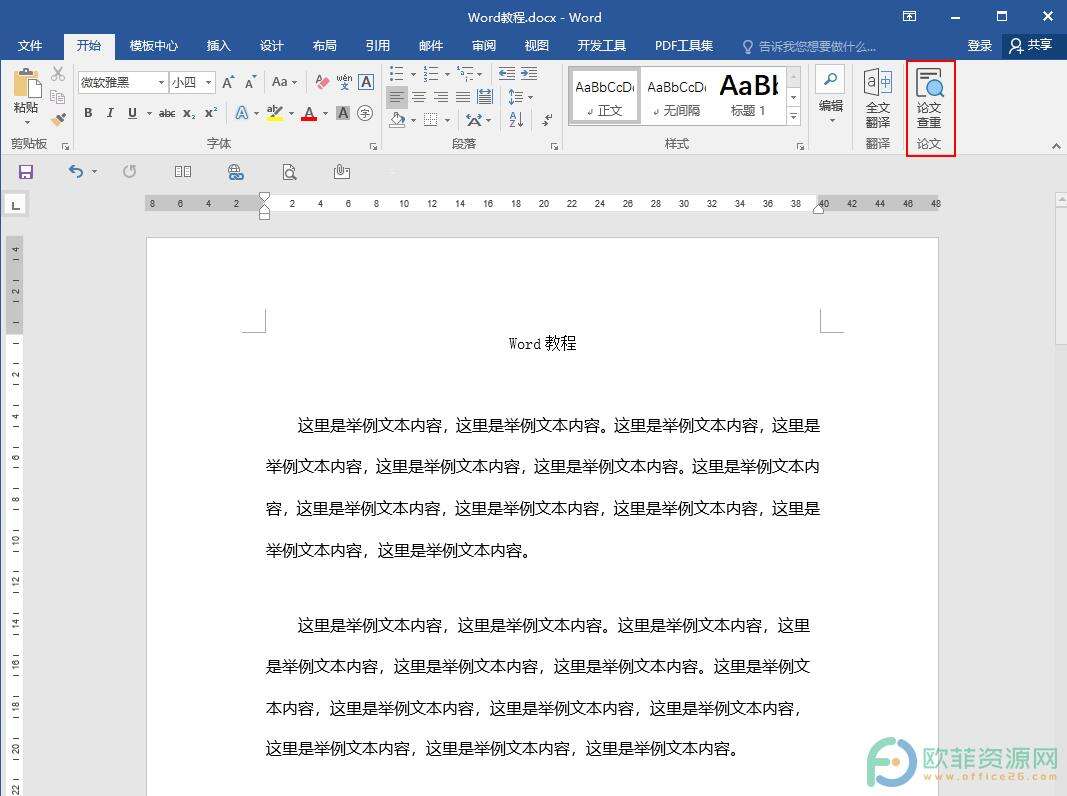Screen dimensions: 1067x796
Task: Click the clear formatting eraser icon
Action: point(322,82)
